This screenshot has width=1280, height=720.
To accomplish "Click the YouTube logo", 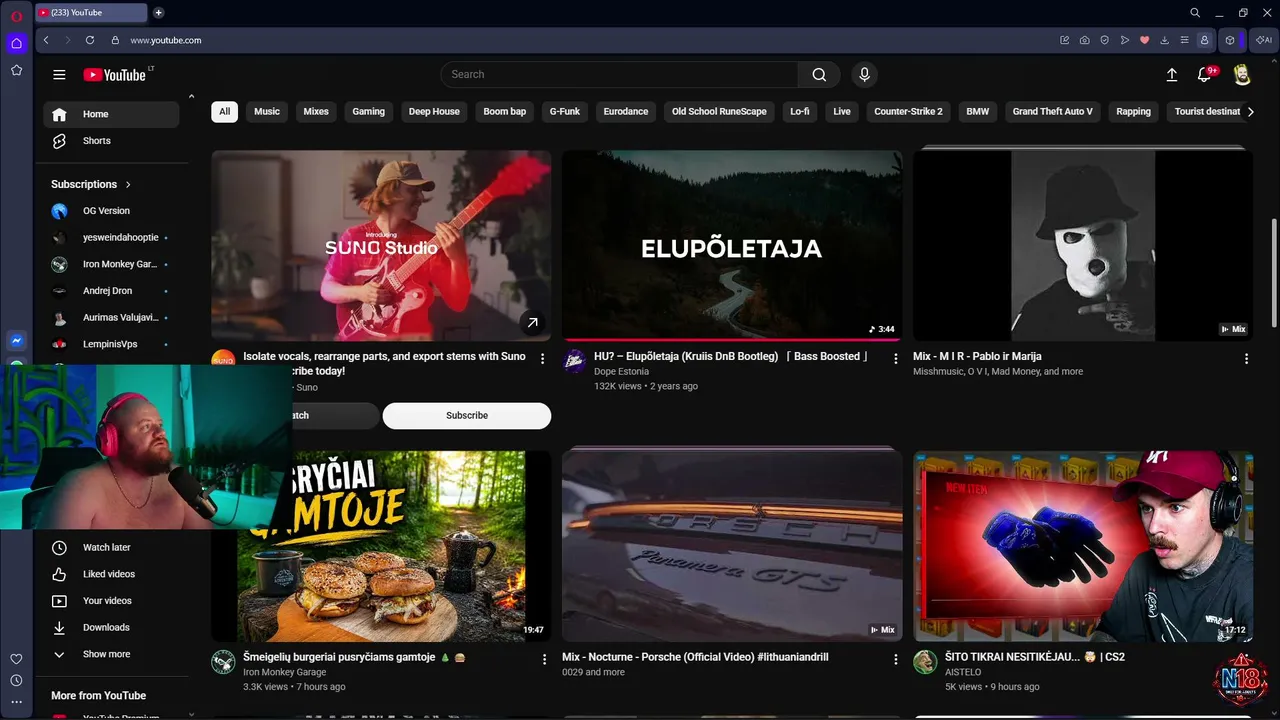I will coord(115,75).
